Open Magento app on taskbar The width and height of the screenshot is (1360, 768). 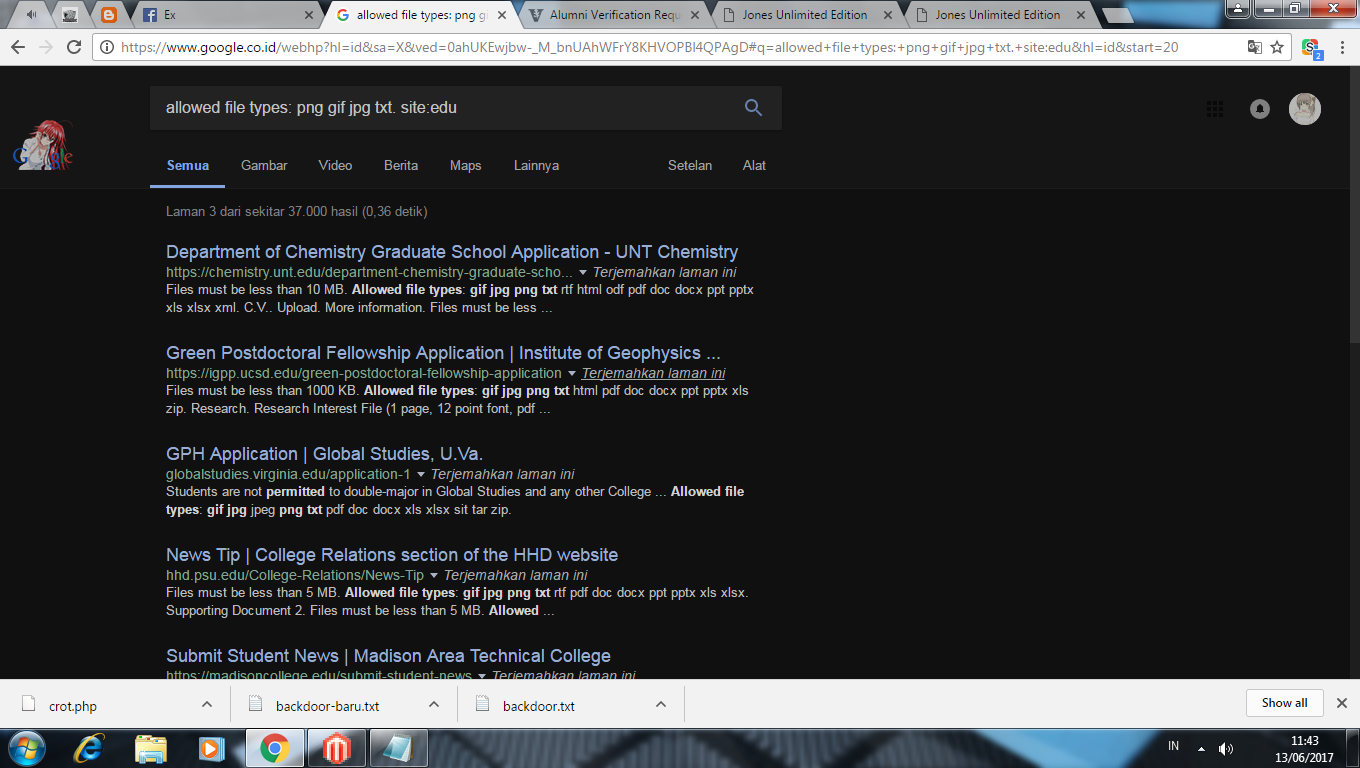pos(335,748)
